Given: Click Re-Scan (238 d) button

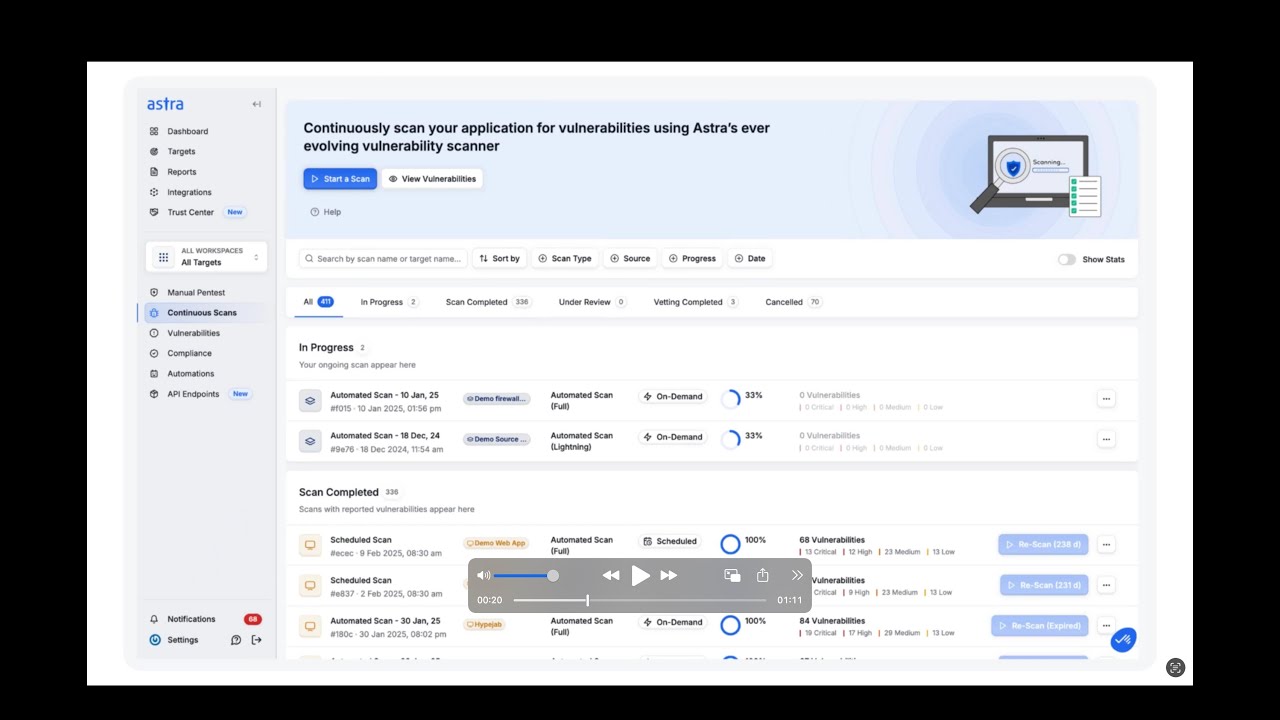Looking at the screenshot, I should [1043, 545].
